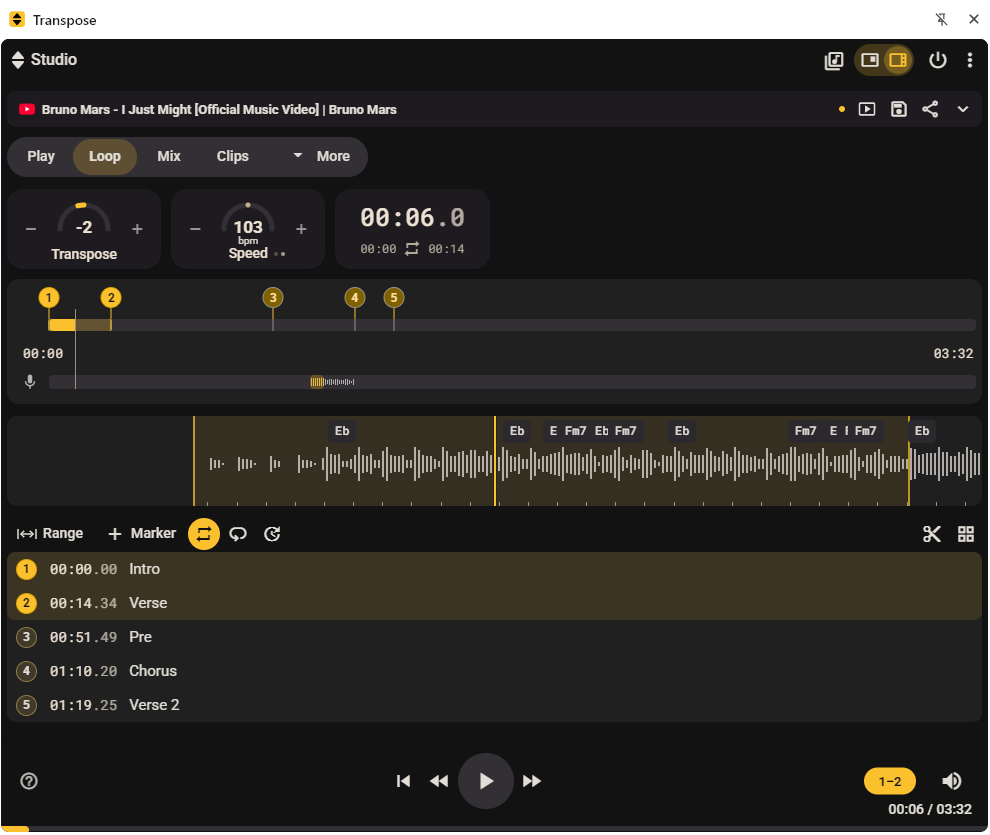Screen dimensions: 990x835
Task: Select the Intro marker row
Action: click(494, 569)
